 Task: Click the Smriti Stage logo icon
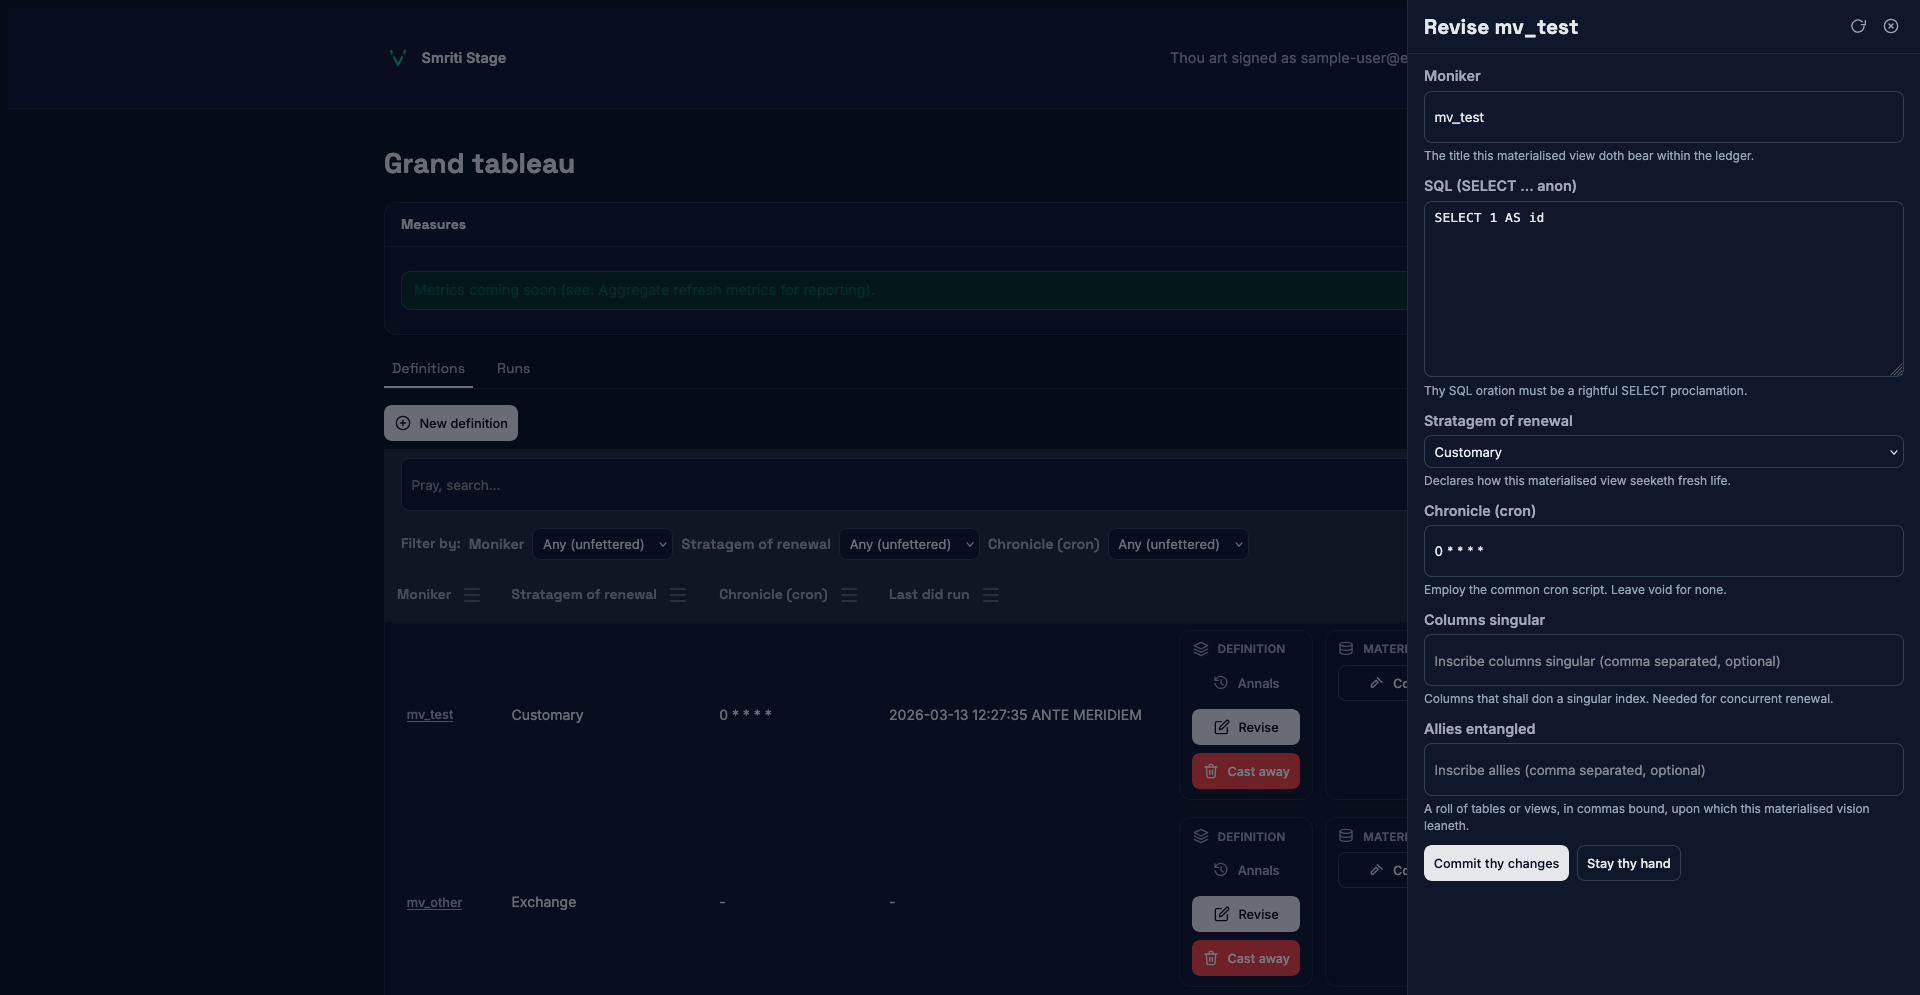[397, 58]
